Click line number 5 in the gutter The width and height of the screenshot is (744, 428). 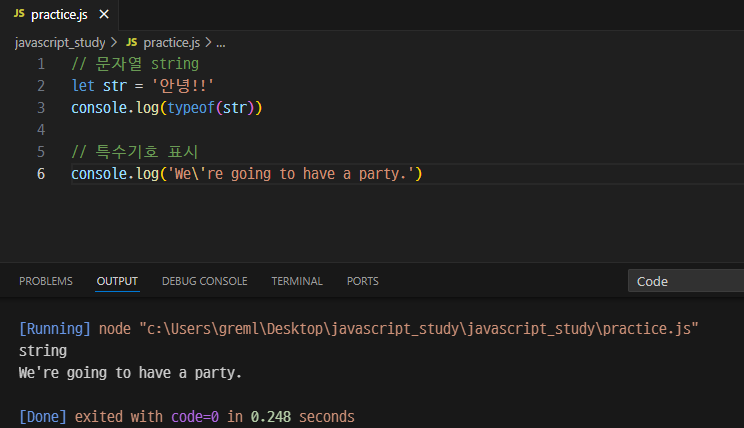coord(41,152)
